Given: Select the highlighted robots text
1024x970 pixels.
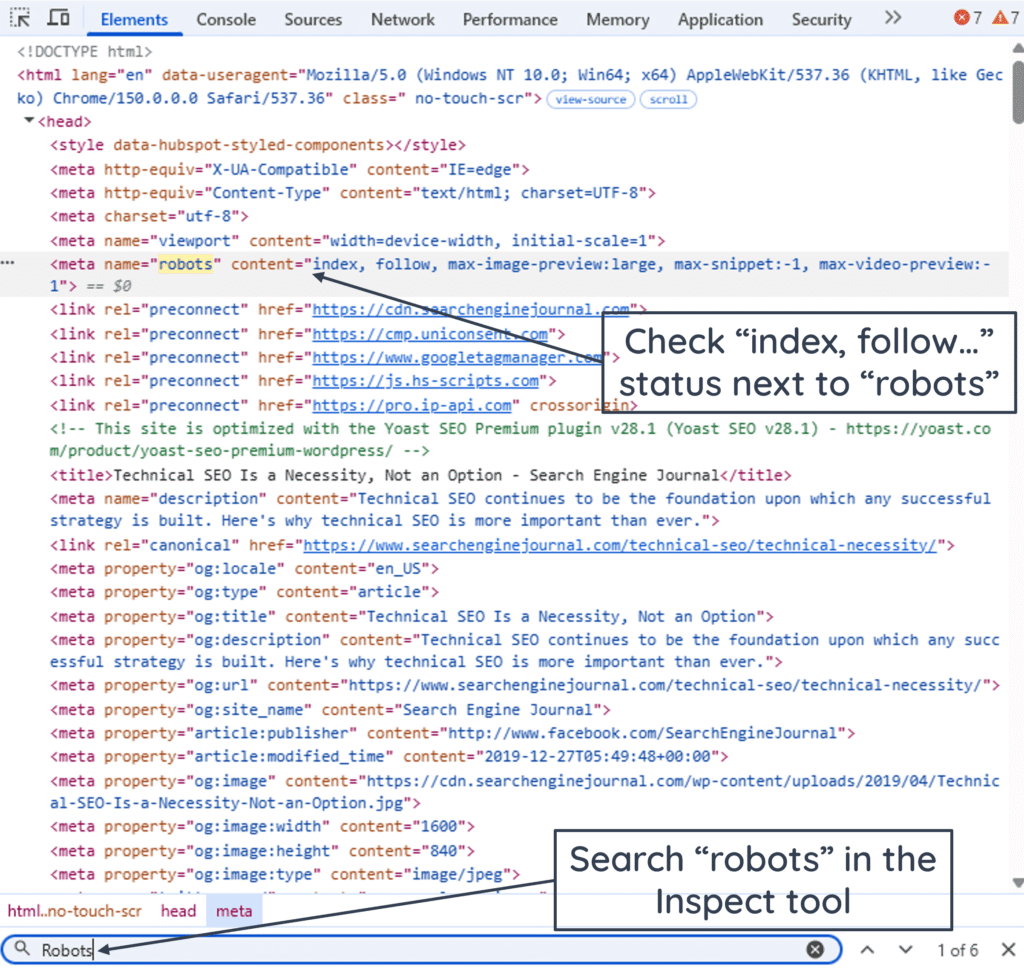Looking at the screenshot, I should 185,264.
